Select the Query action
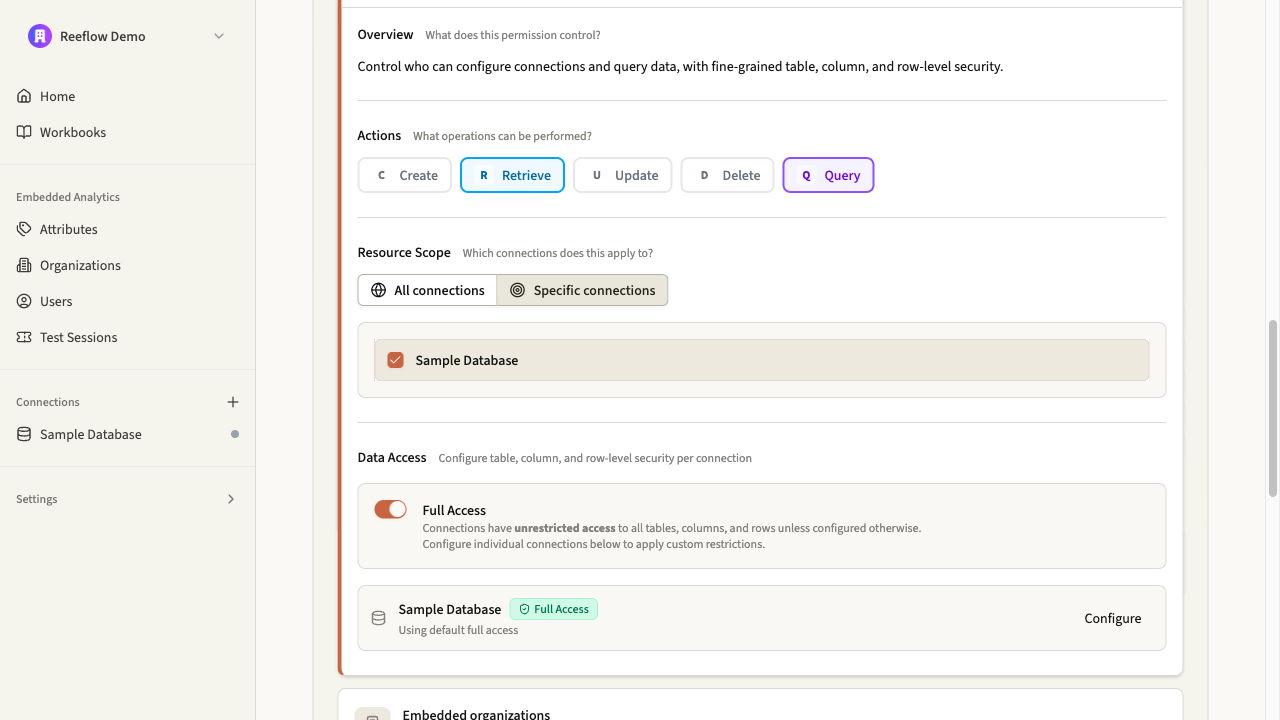The image size is (1280, 720). [828, 175]
